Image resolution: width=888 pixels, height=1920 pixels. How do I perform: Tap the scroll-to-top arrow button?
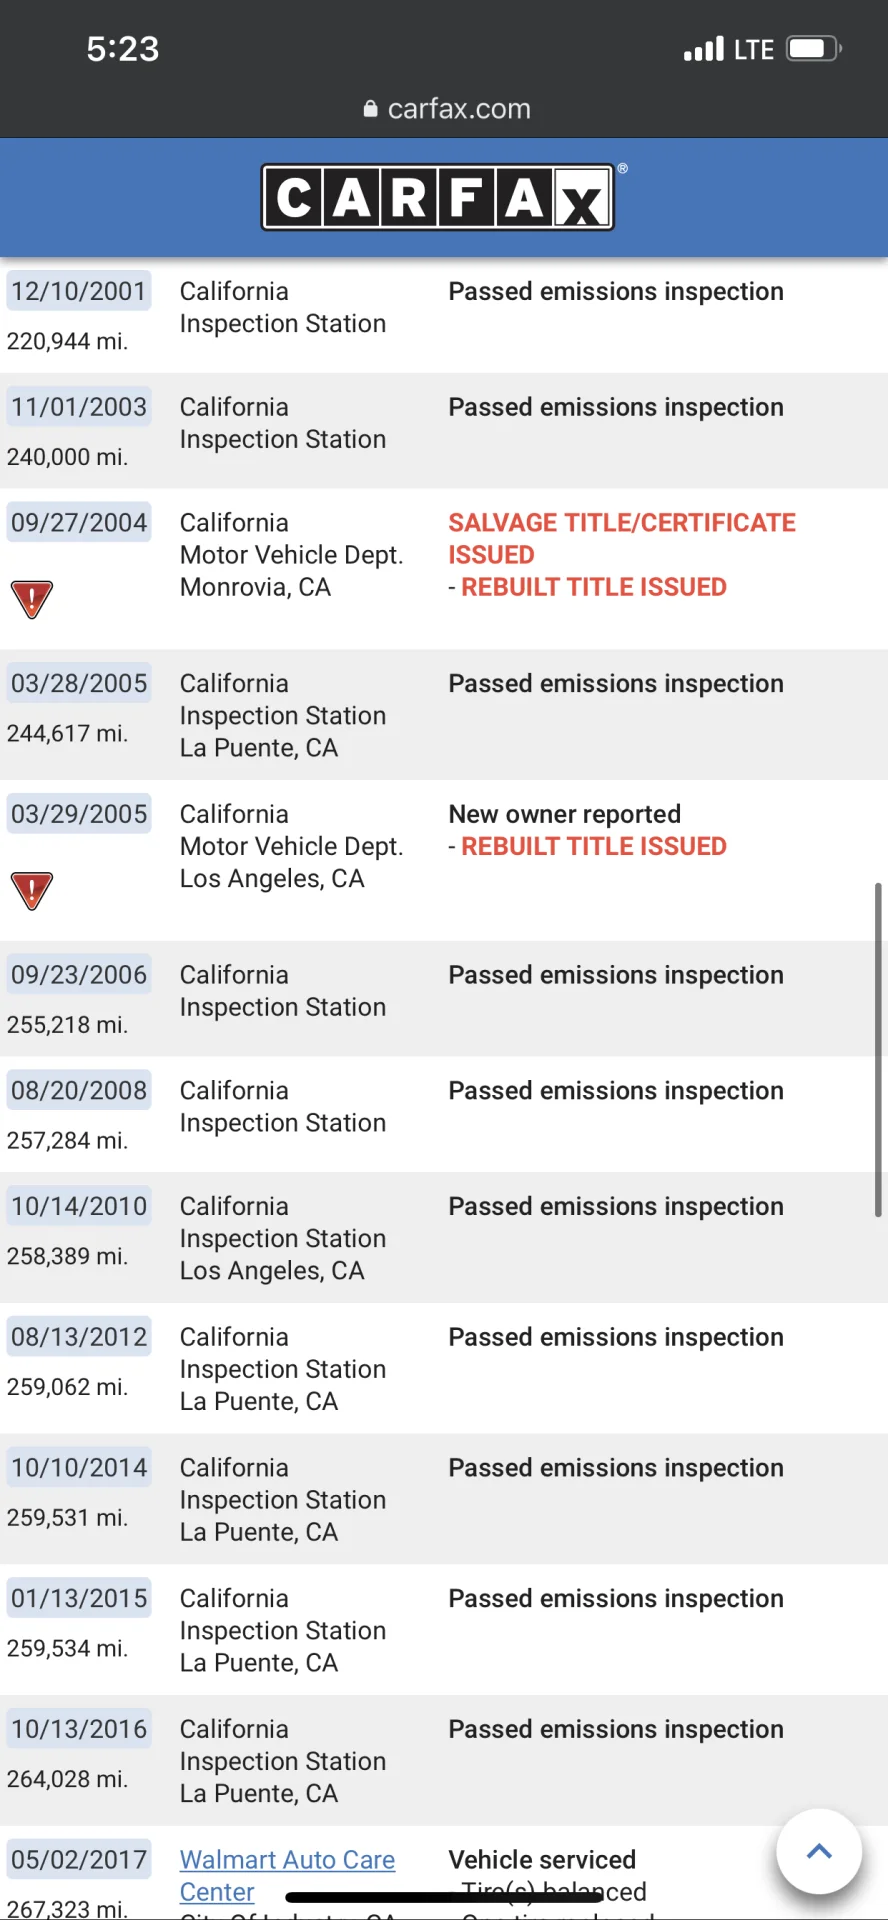point(819,1851)
